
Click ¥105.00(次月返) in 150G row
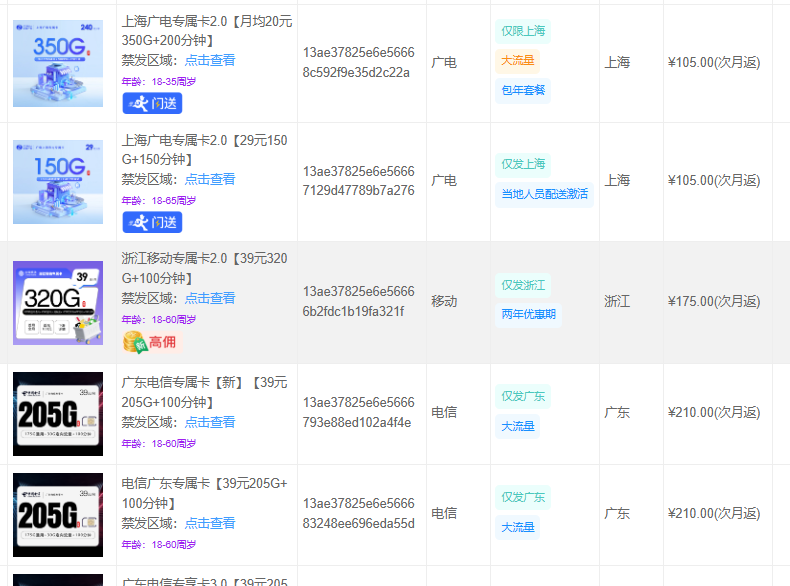tap(714, 180)
